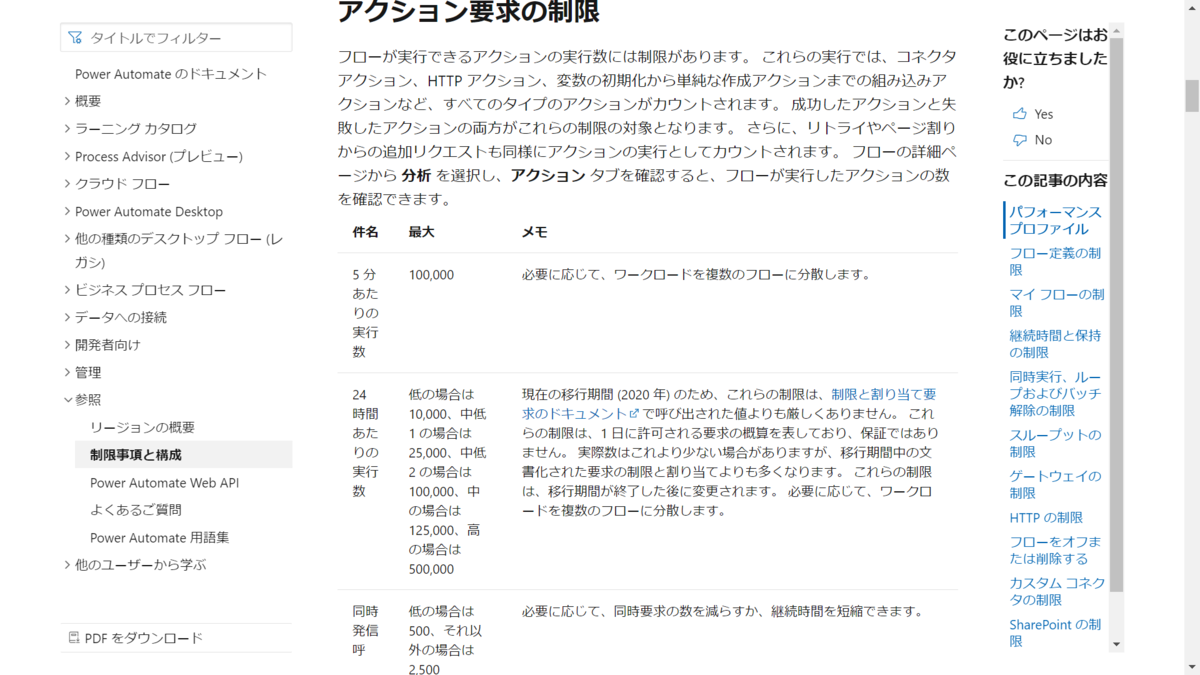Open リージョンの概要 page
Image resolution: width=1200 pixels, height=675 pixels.
142,427
